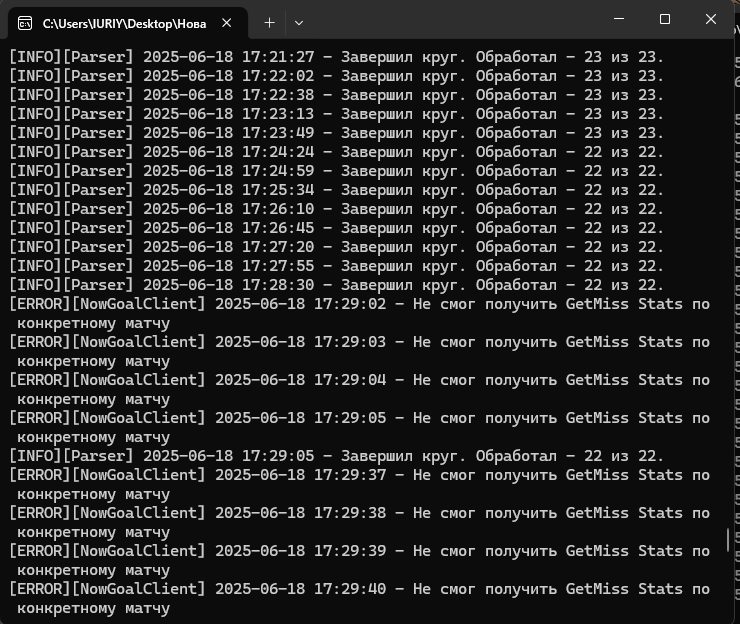
Task: Click the Parser log entry at 17:28:30
Action: point(336,285)
